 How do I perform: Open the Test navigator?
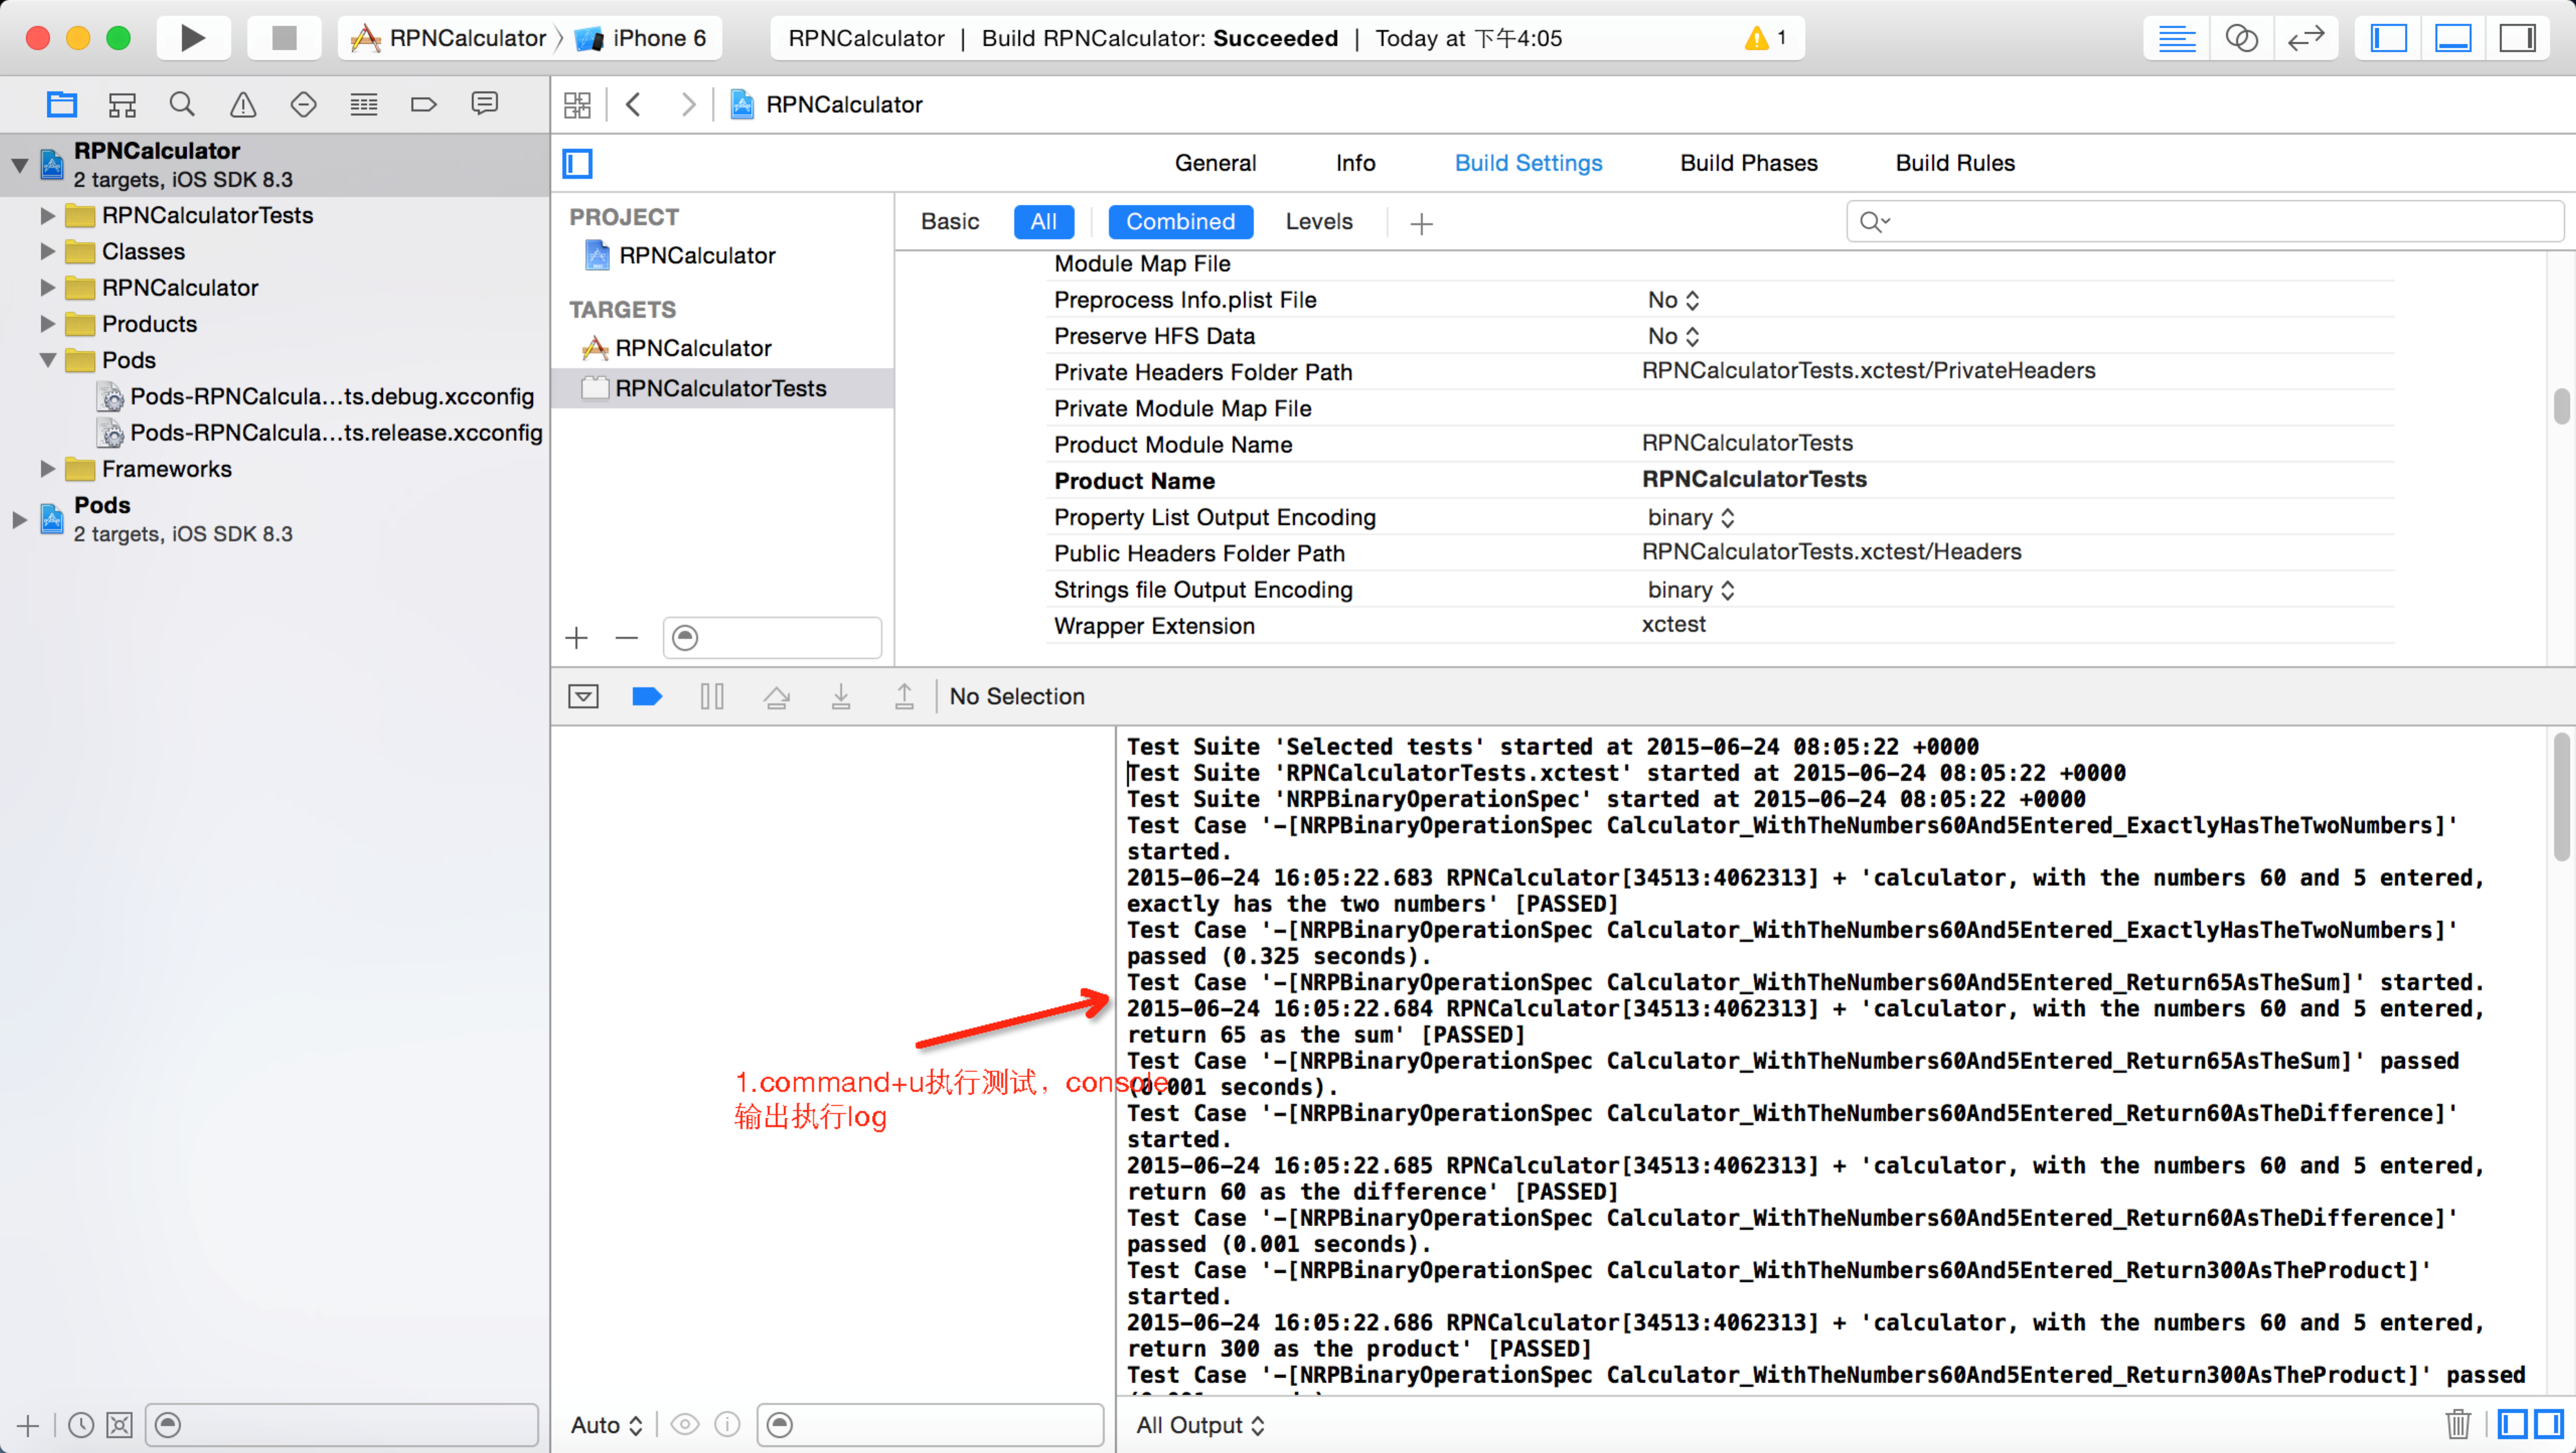(303, 104)
